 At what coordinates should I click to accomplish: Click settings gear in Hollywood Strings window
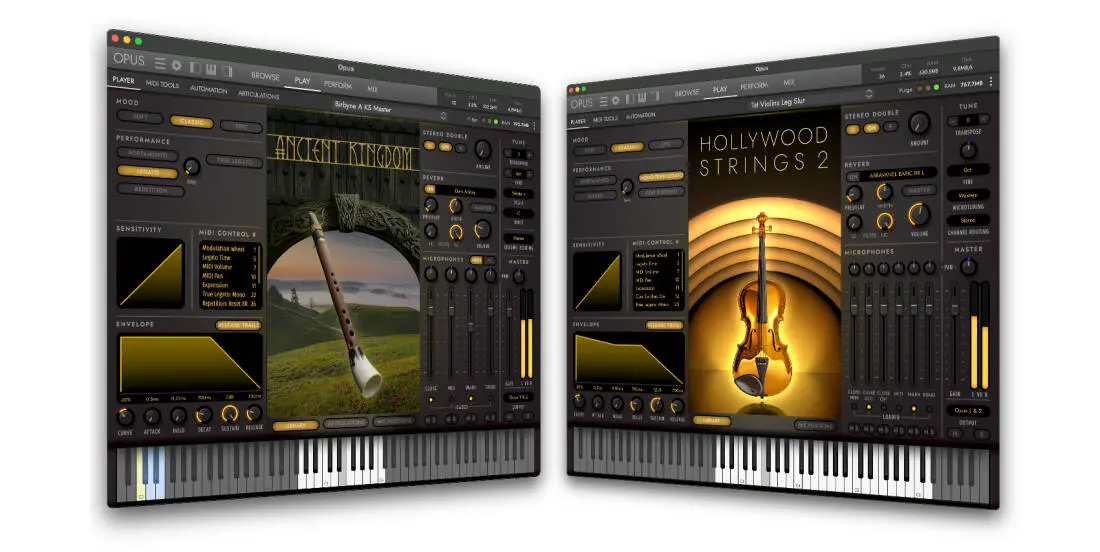point(615,100)
